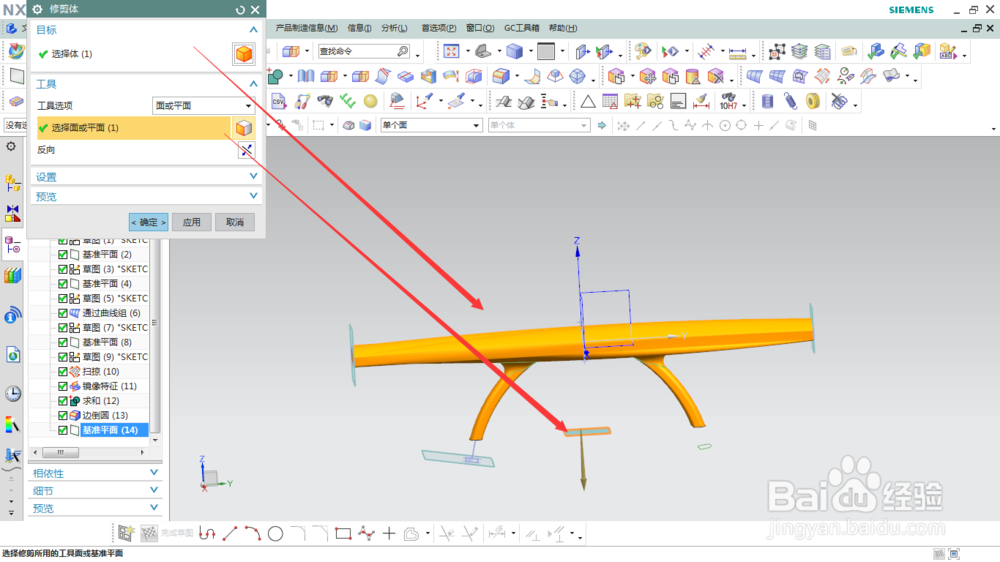Click the 查找命令 search field
The width and height of the screenshot is (1000, 562).
(364, 51)
